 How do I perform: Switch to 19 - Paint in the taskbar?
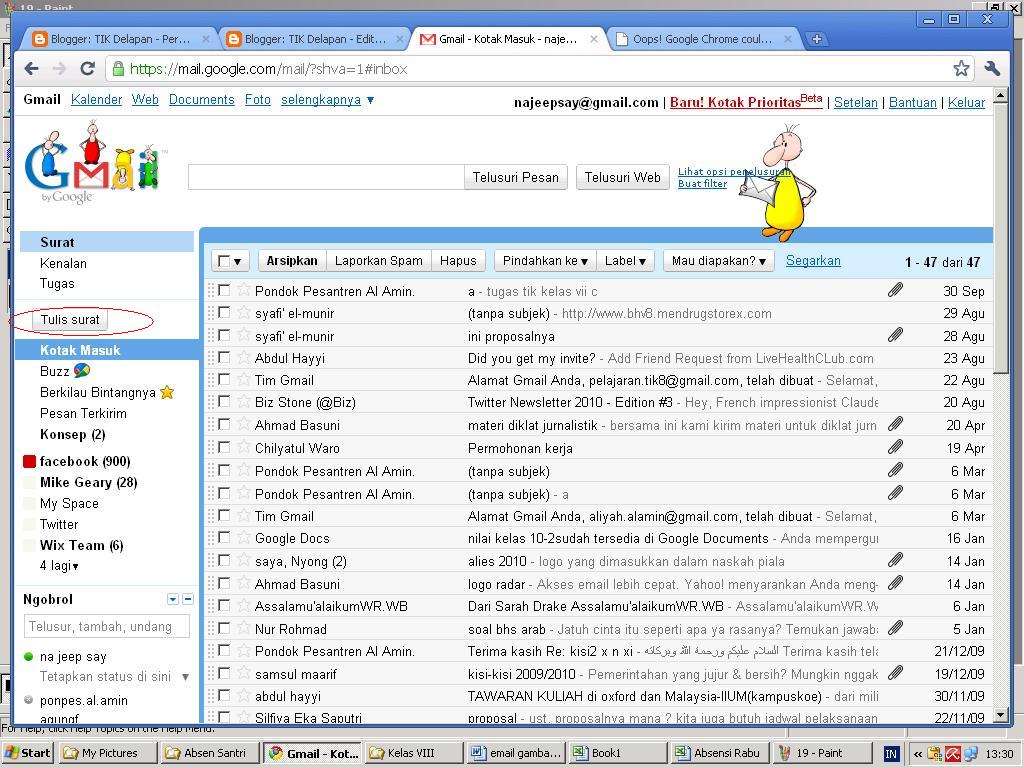822,753
